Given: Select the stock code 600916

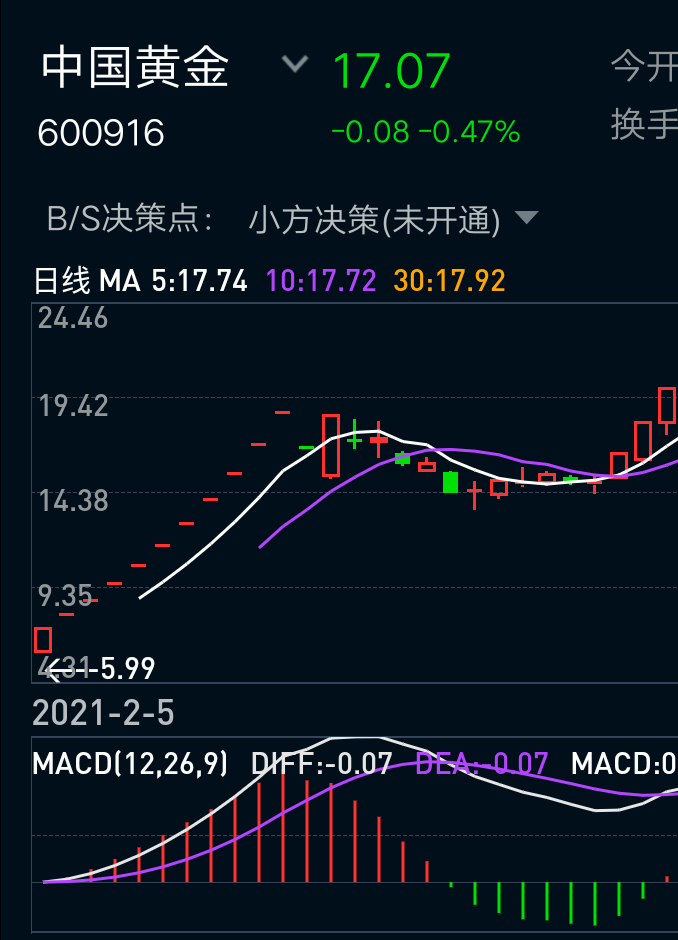Looking at the screenshot, I should (x=101, y=133).
